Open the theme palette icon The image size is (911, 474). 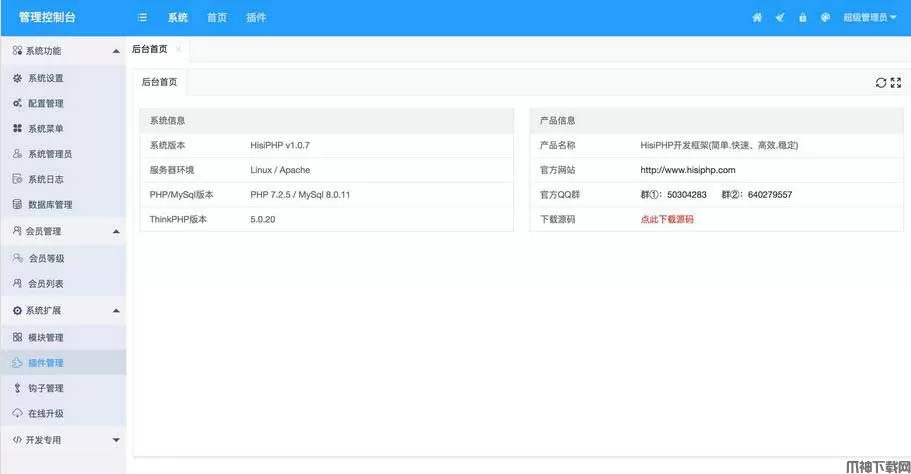[825, 17]
